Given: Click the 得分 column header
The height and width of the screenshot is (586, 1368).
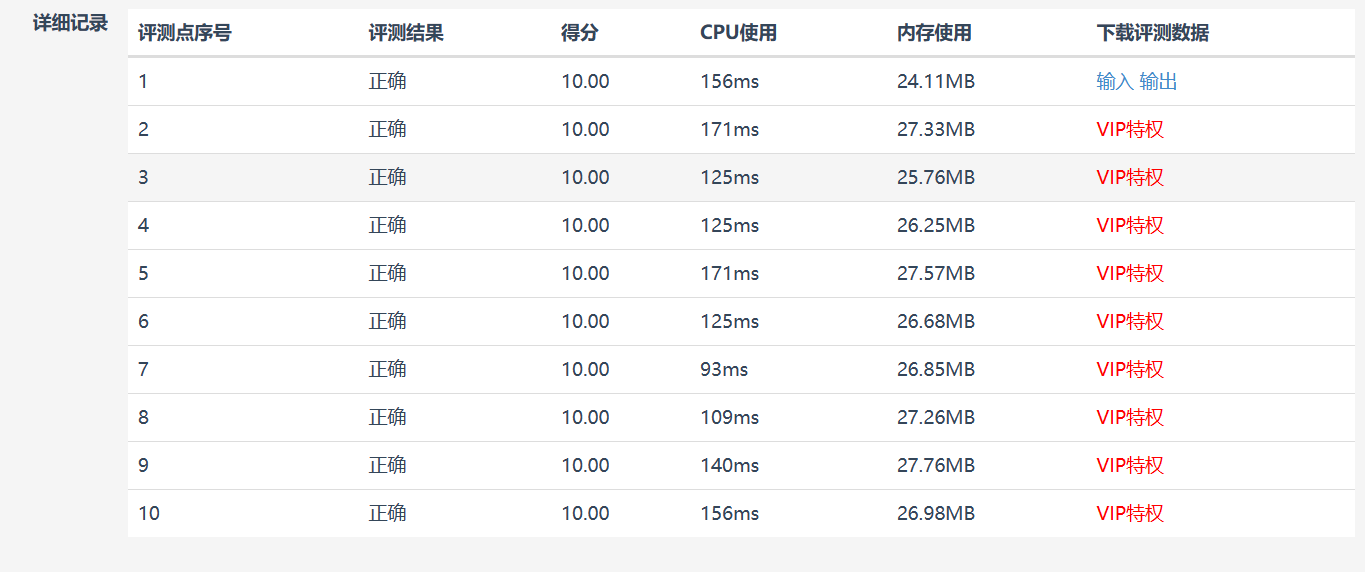Looking at the screenshot, I should (580, 33).
